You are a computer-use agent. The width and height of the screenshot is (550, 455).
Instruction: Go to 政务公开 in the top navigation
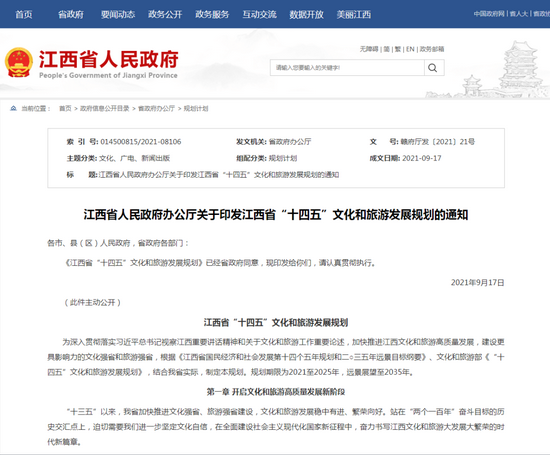165,14
